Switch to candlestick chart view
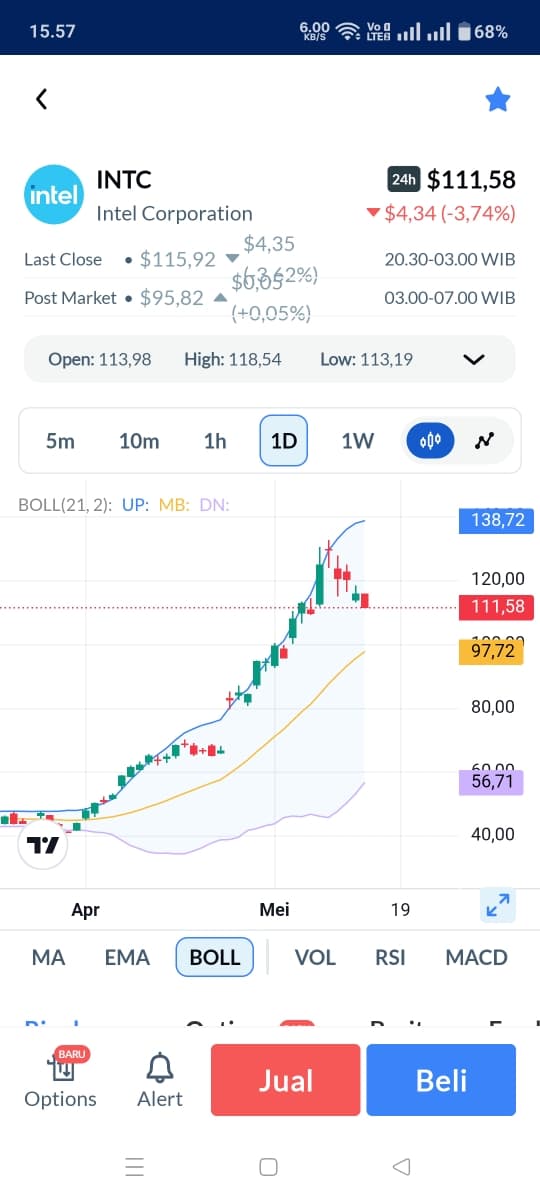540x1200 pixels. pos(431,440)
